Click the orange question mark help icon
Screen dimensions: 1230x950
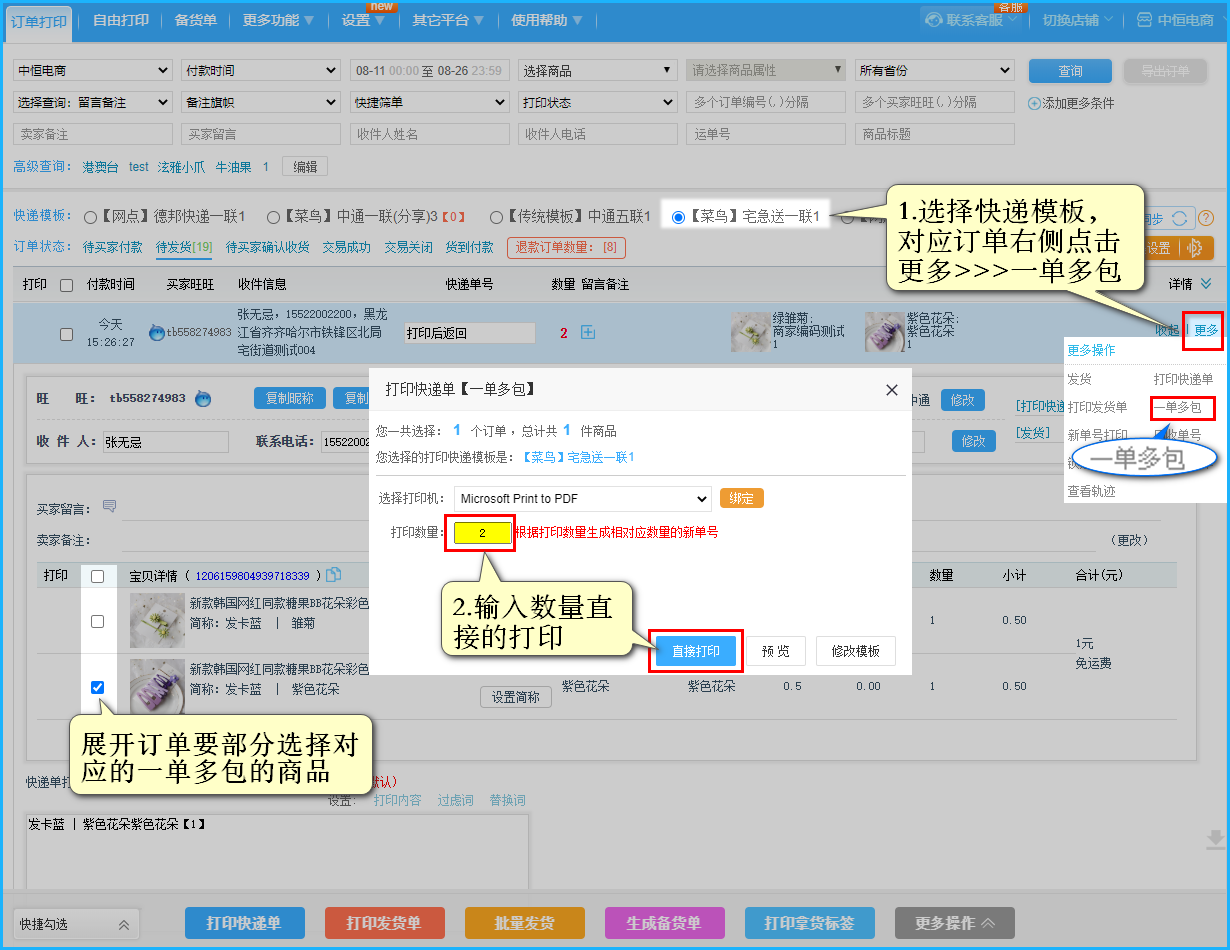click(x=1206, y=218)
